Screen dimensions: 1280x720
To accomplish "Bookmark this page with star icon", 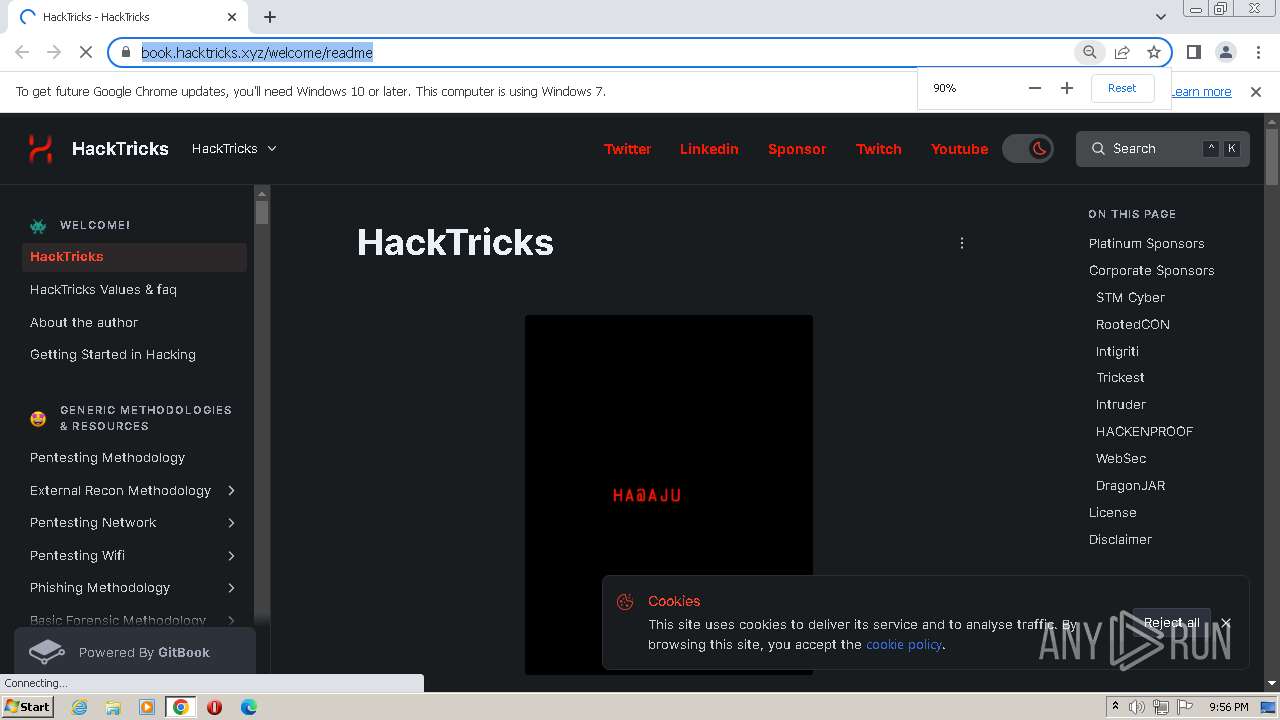I will pyautogui.click(x=1154, y=52).
